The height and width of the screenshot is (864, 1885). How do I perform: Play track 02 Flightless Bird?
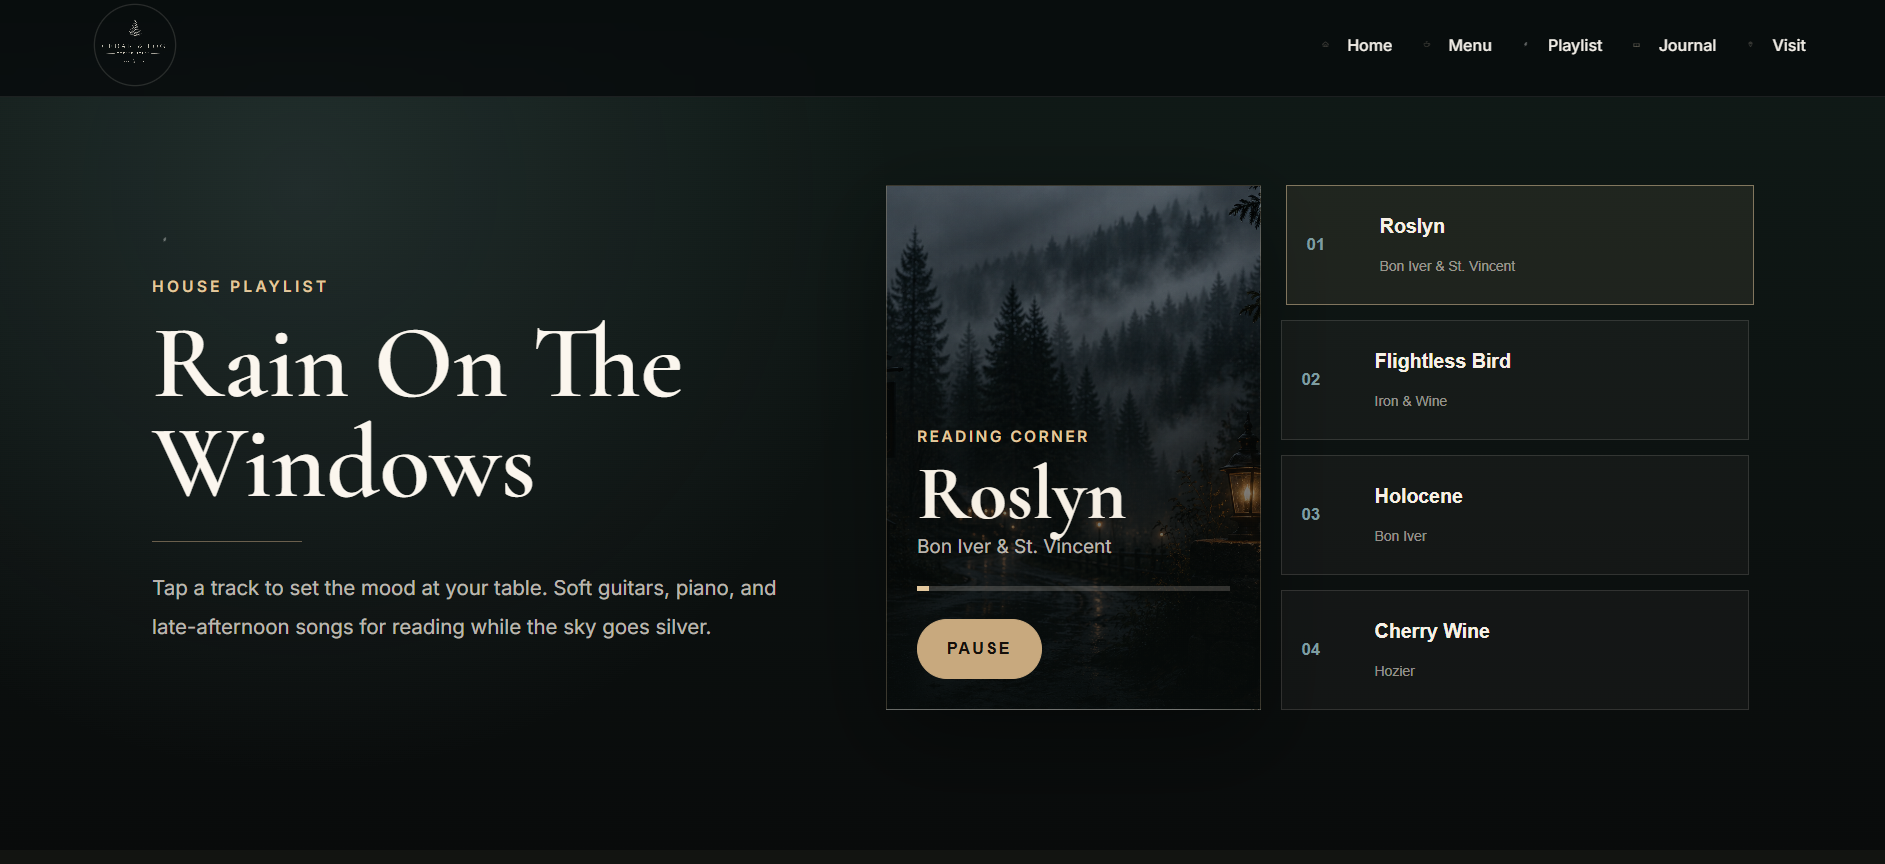point(1514,380)
